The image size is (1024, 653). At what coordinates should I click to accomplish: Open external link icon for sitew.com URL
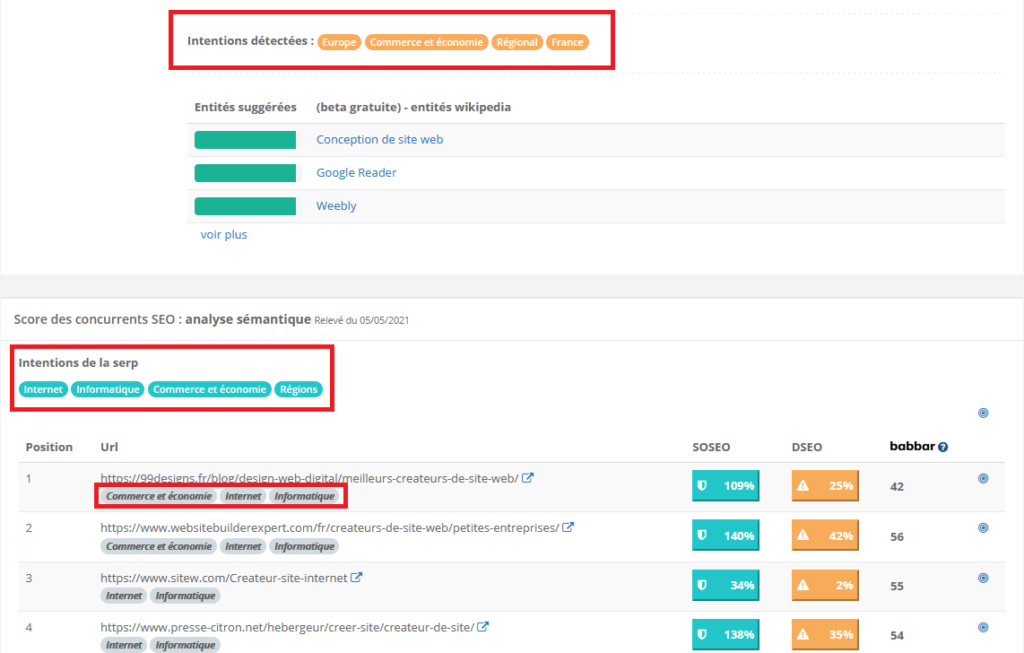coord(356,577)
